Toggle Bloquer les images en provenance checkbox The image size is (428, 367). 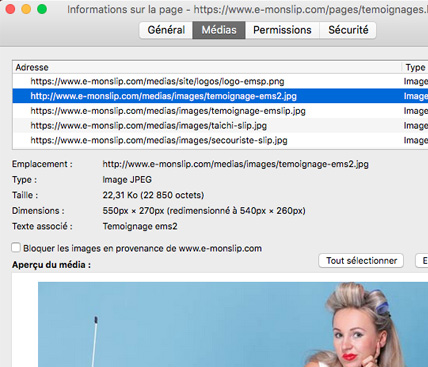click(x=16, y=248)
